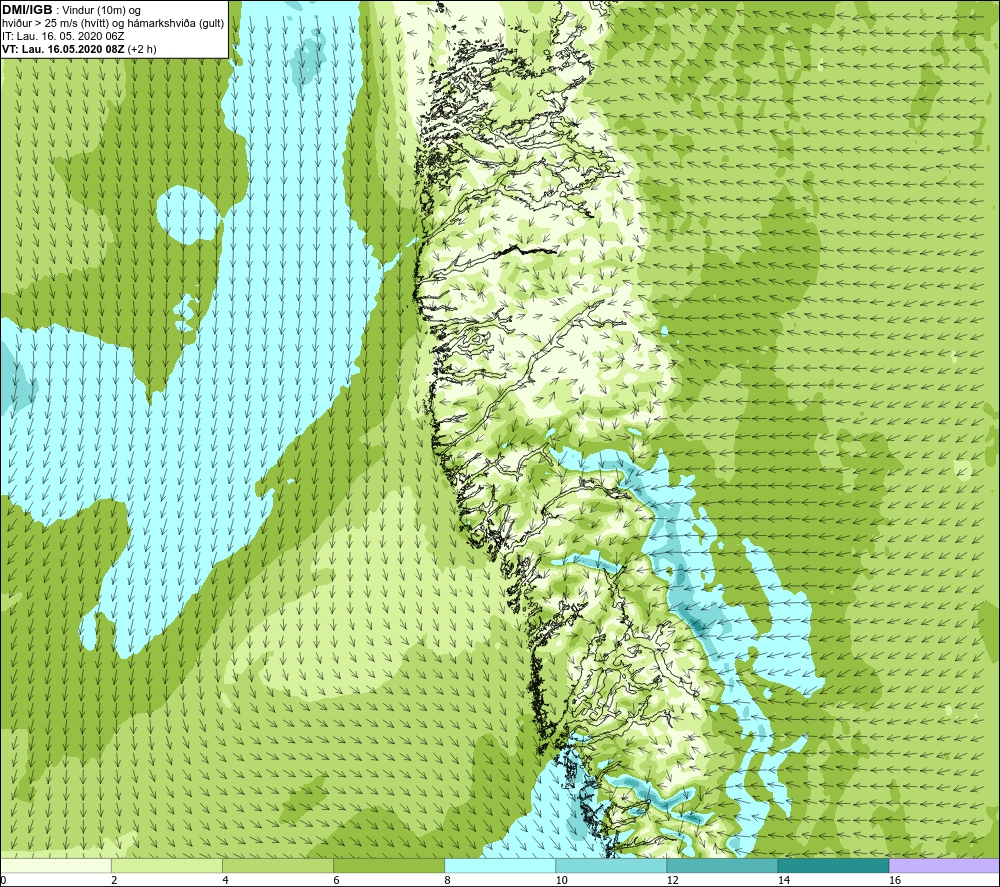Click the "0" label under the color scale
This screenshot has height=887, width=1000.
coord(3,881)
